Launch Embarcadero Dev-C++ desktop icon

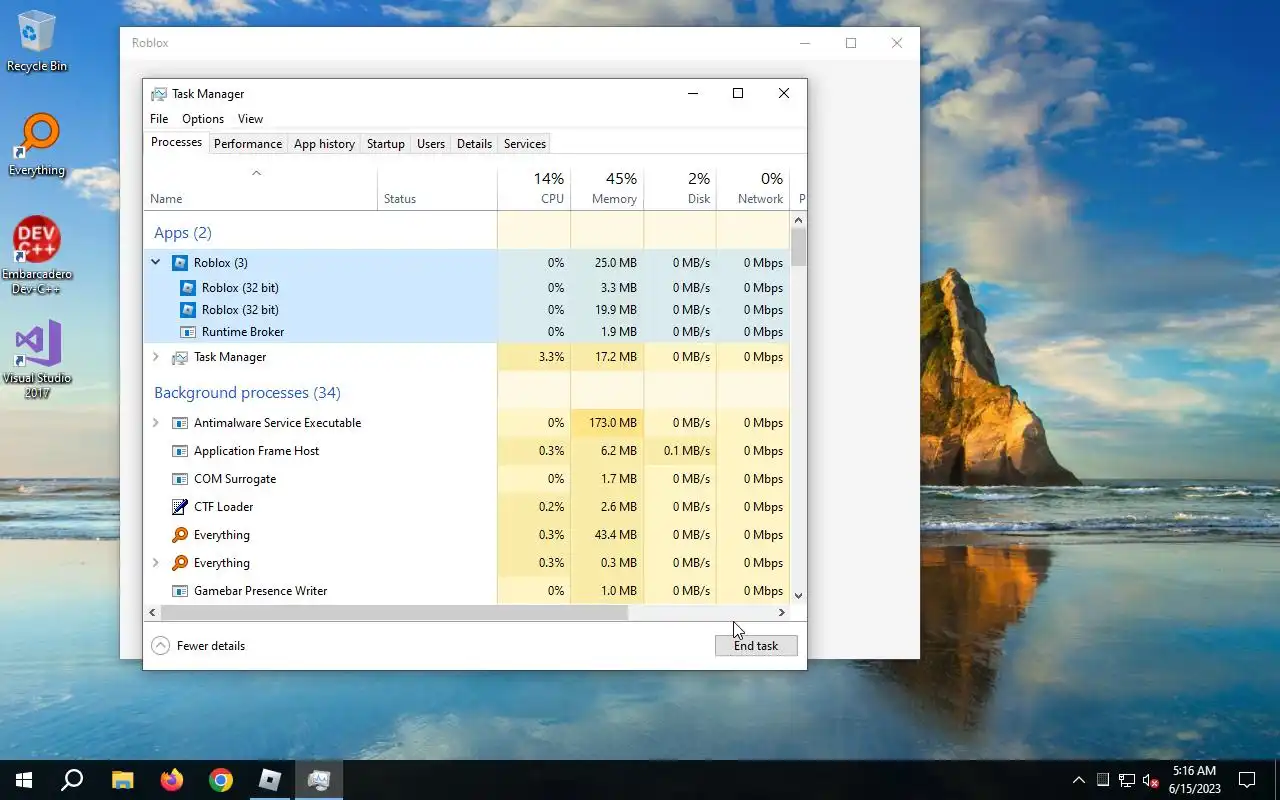pos(37,255)
